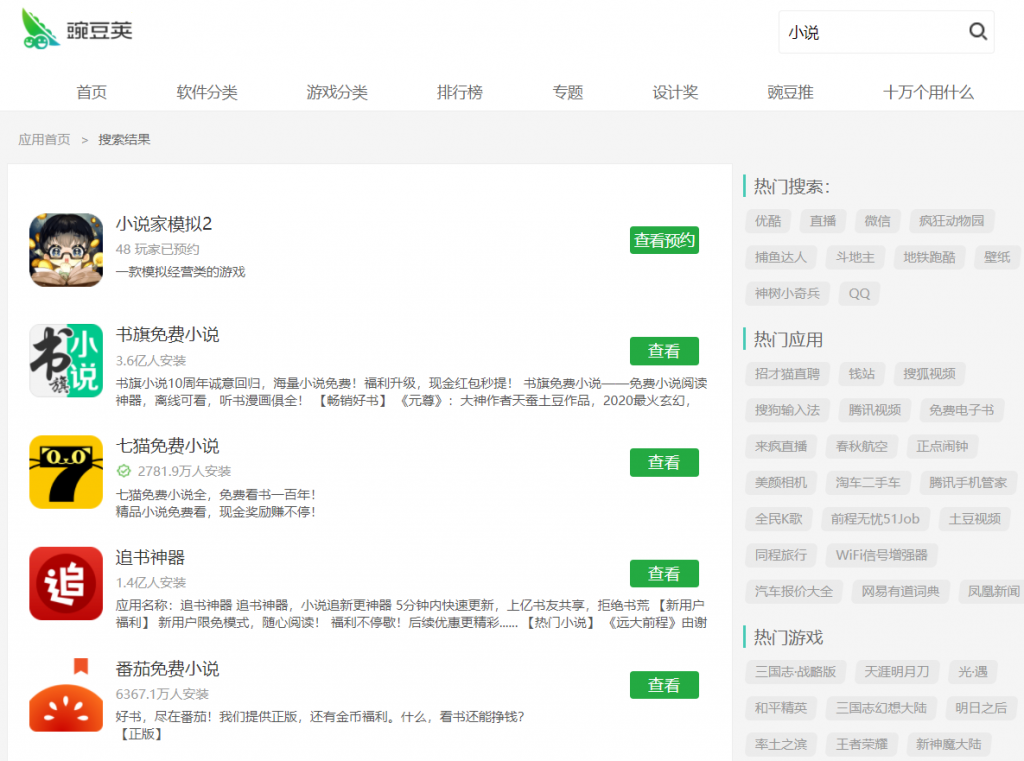Click 查看 button for 书旗免费小说
Screen dimensions: 1024x761
[664, 351]
